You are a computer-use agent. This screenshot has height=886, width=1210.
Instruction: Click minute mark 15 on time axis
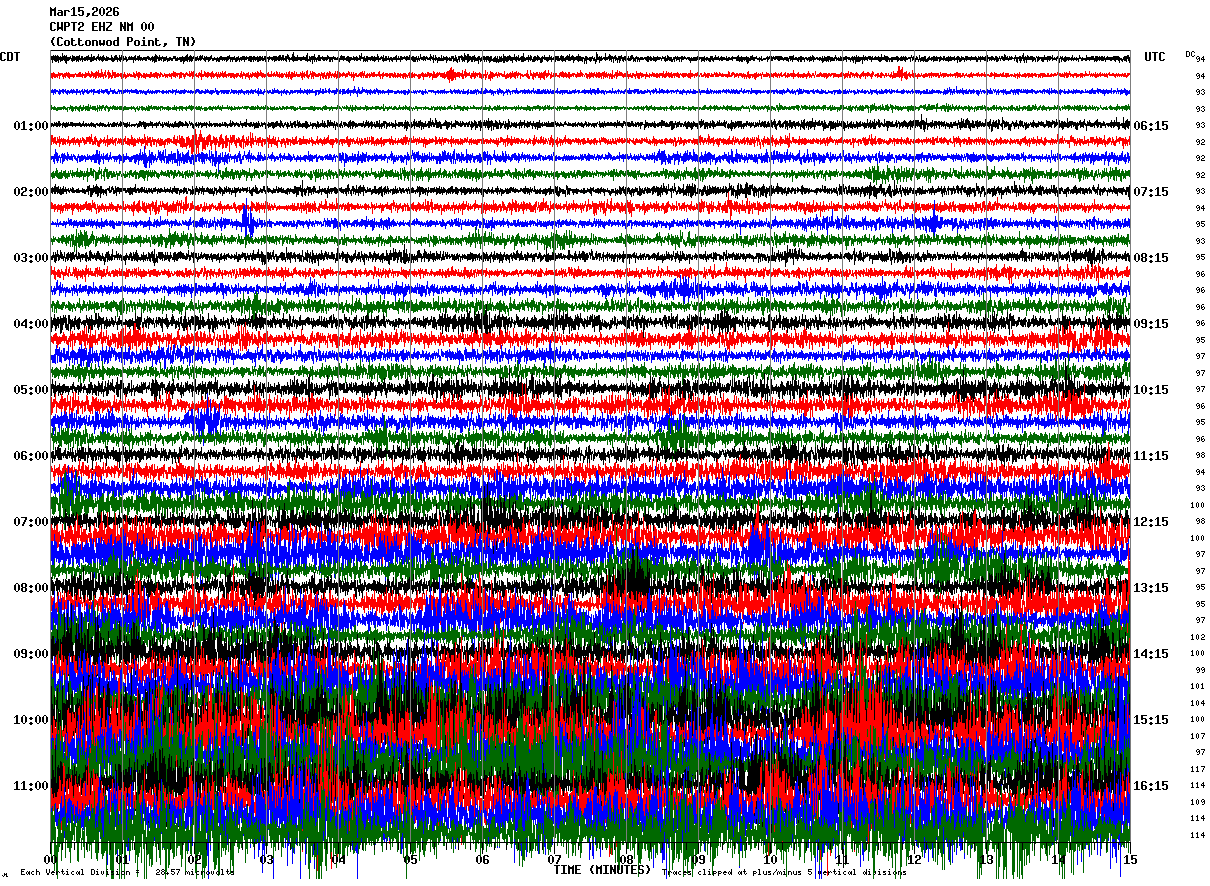pyautogui.click(x=1130, y=859)
